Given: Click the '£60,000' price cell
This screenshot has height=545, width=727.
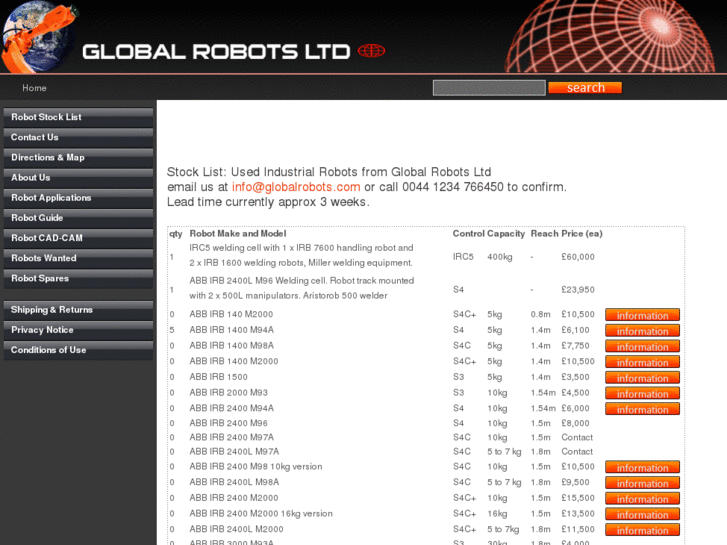Looking at the screenshot, I should pyautogui.click(x=578, y=257).
